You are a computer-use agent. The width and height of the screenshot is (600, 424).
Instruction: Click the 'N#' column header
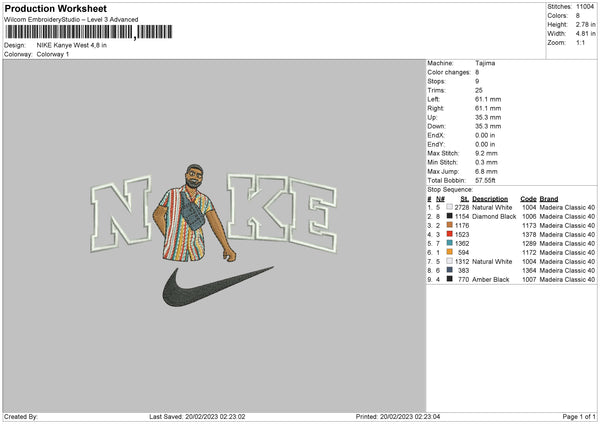click(x=440, y=199)
